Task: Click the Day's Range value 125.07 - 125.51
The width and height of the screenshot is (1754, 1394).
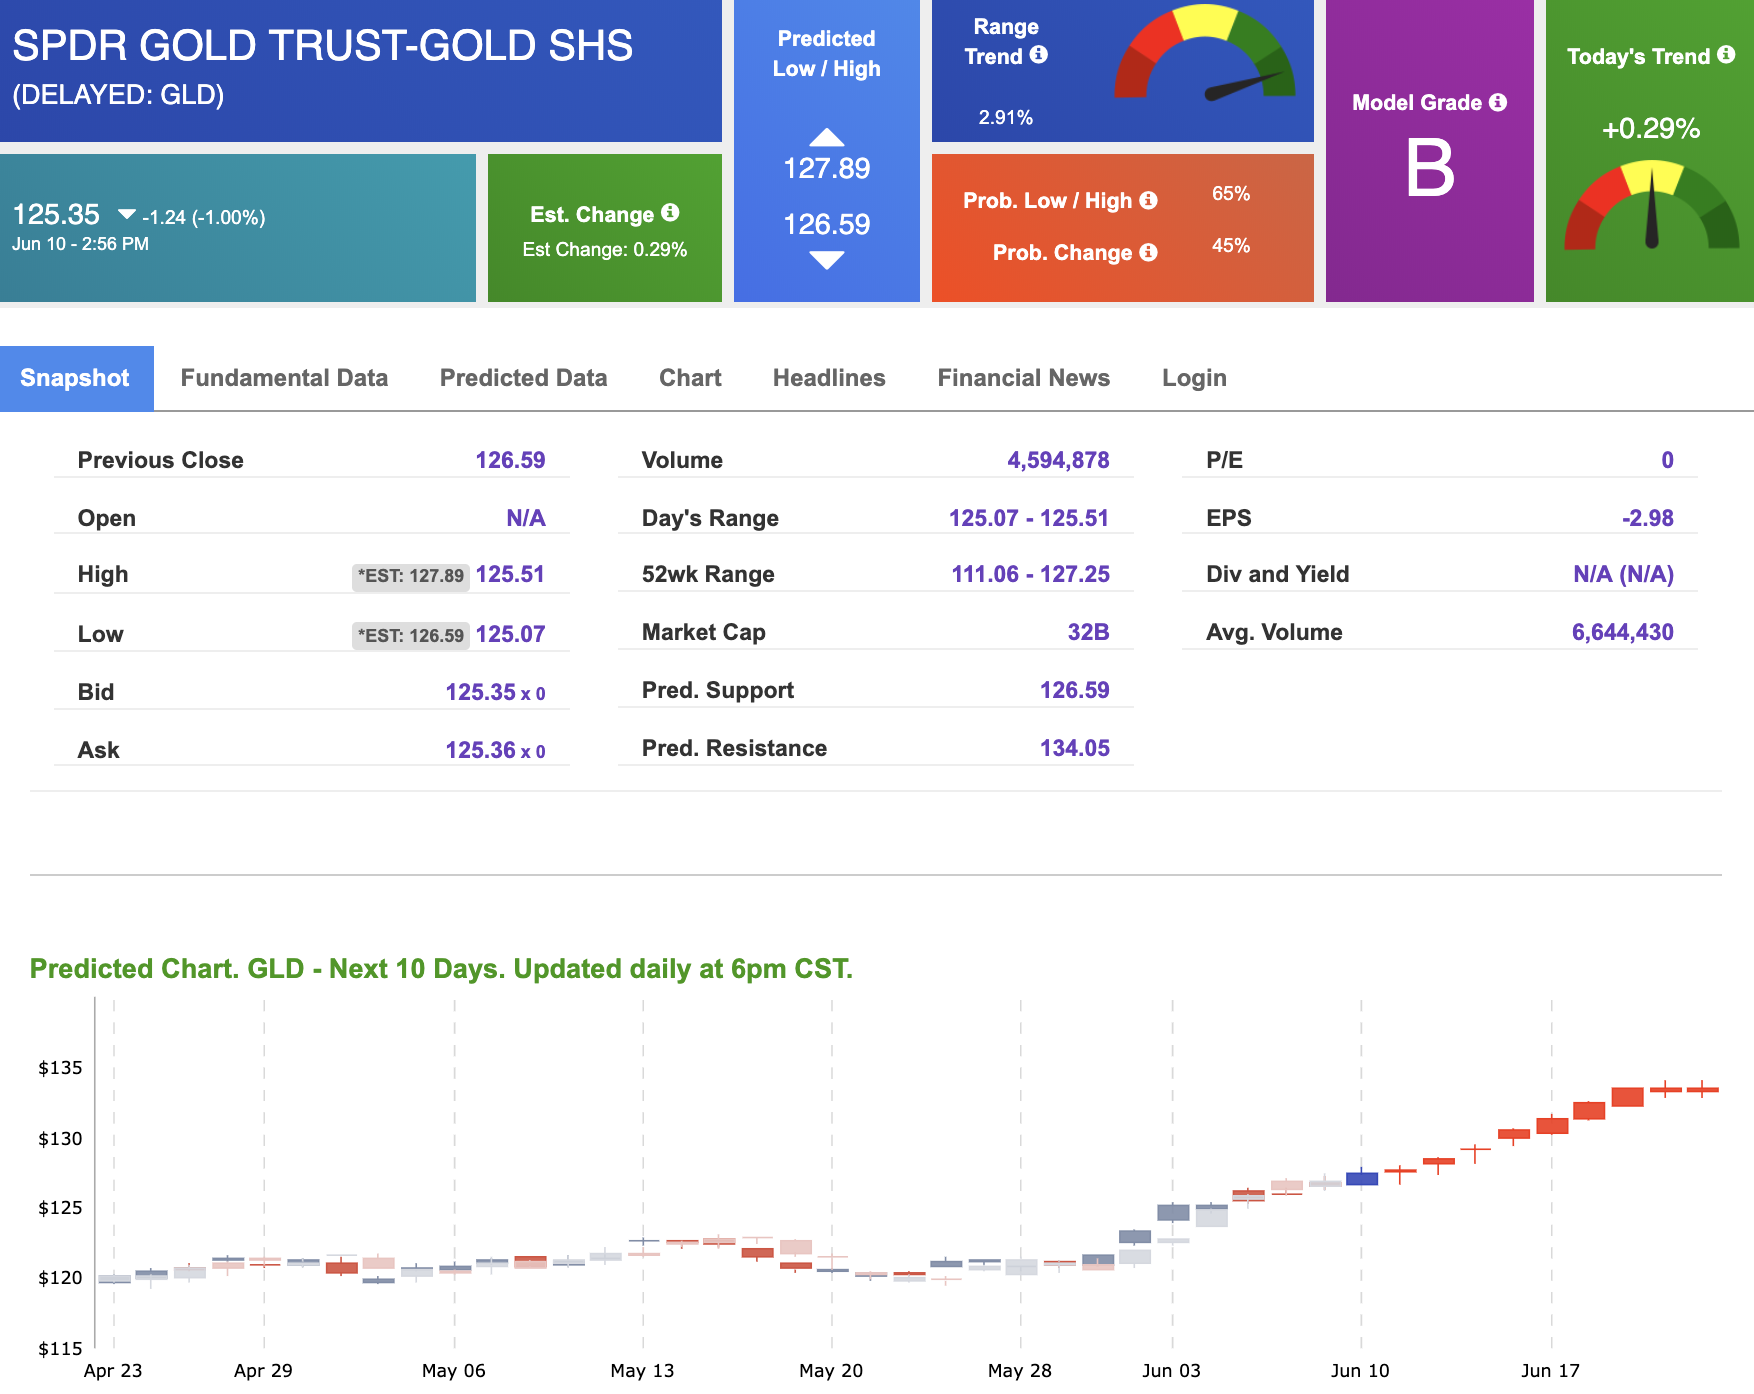Action: click(x=1029, y=518)
